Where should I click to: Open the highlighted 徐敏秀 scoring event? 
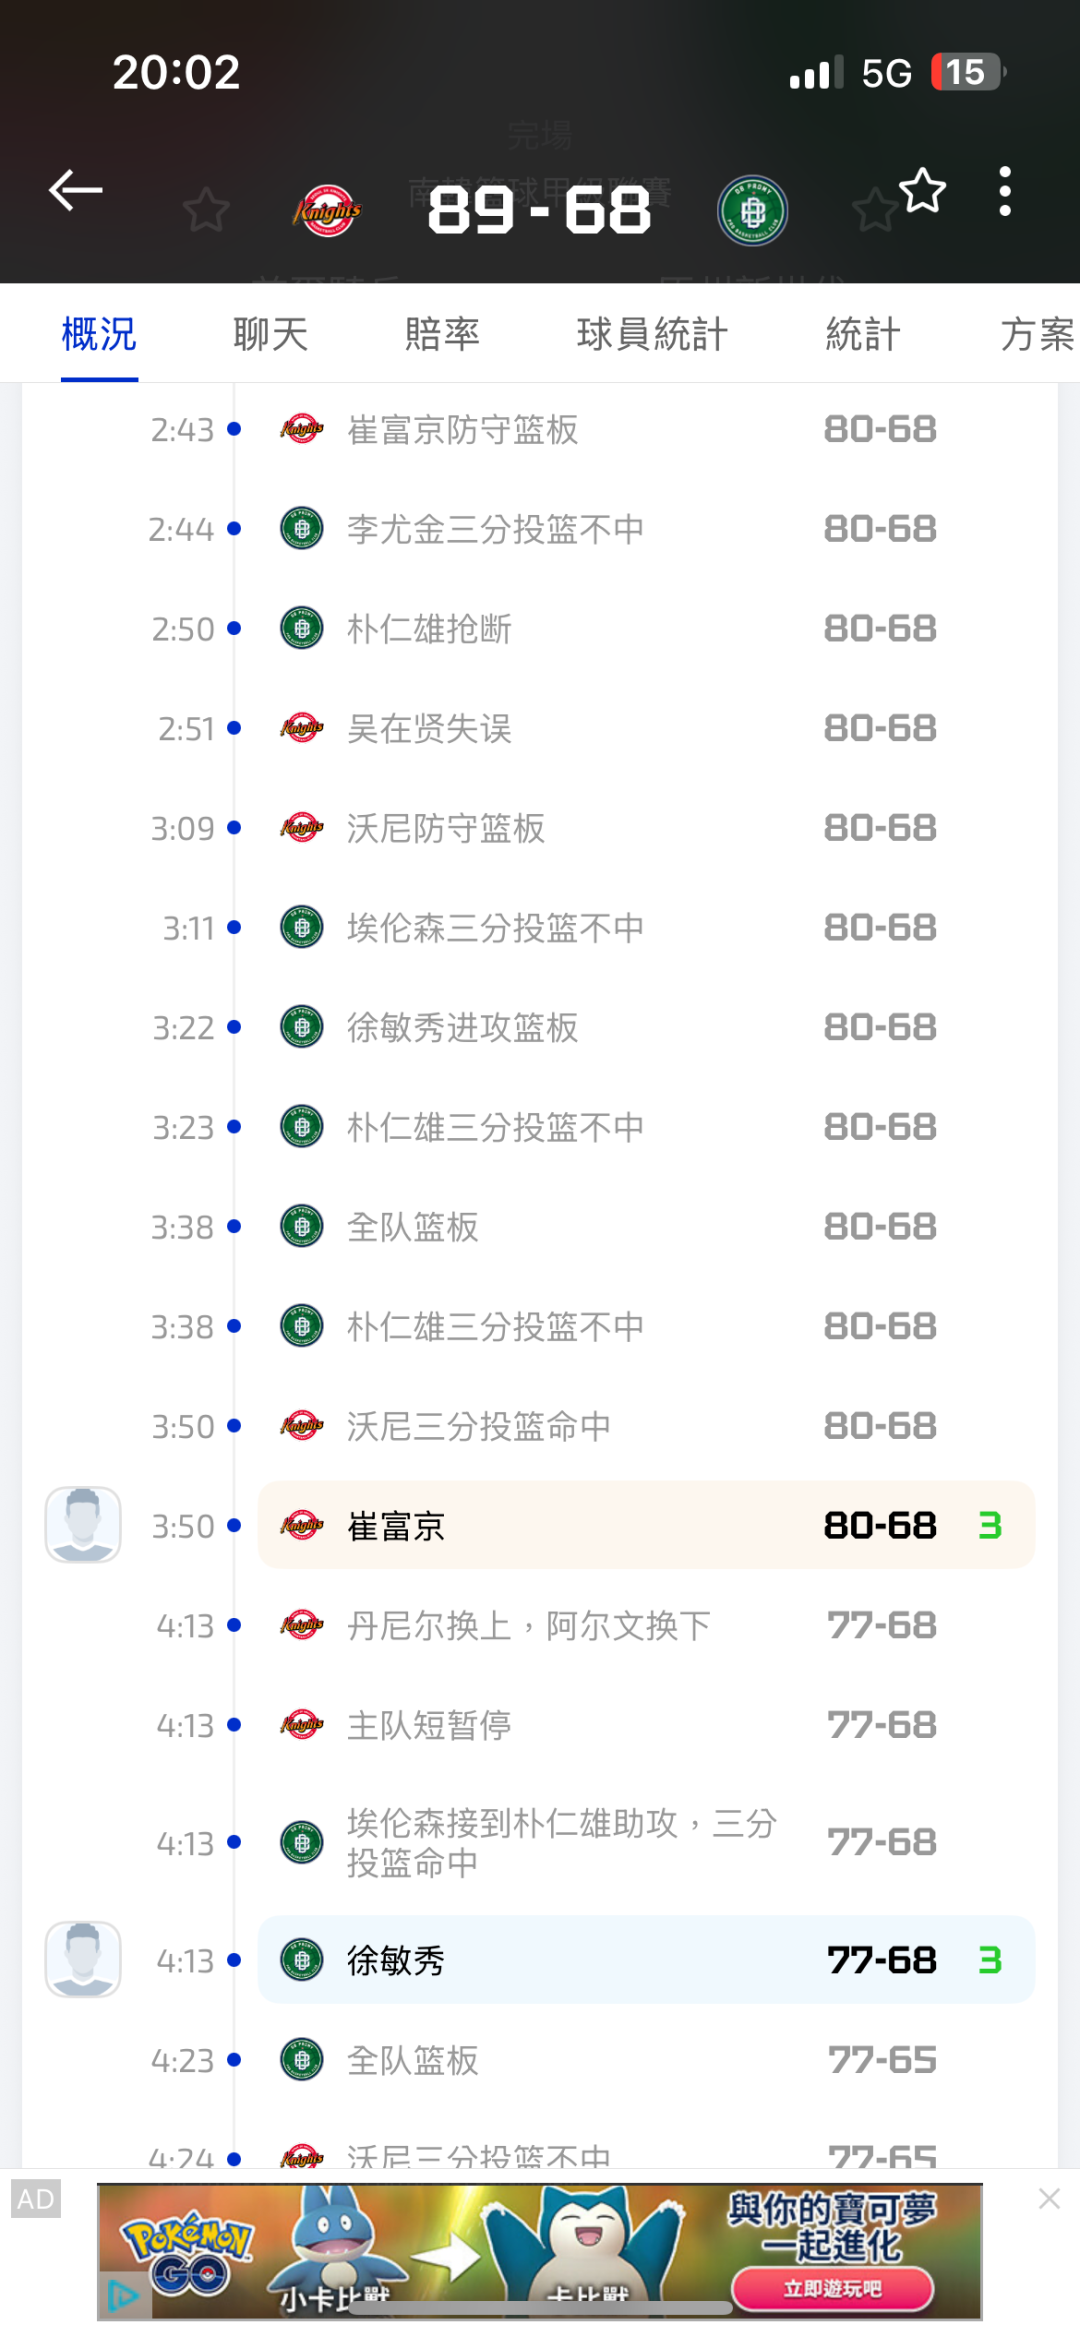[x=646, y=1960]
